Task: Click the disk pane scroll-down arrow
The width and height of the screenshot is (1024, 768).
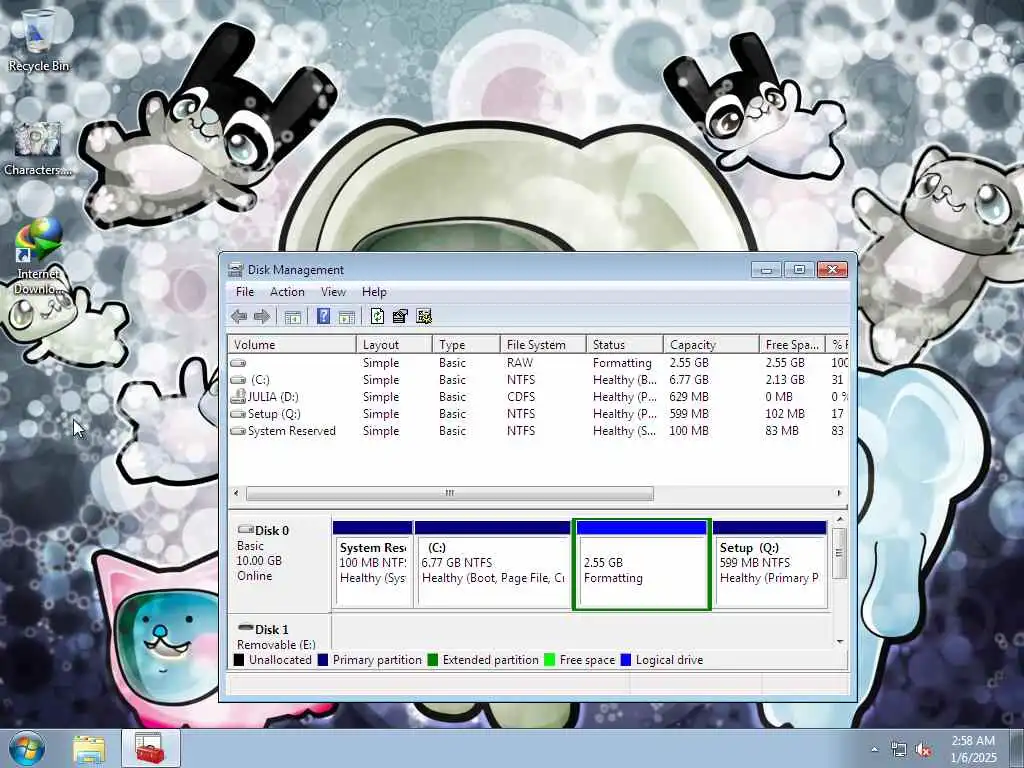Action: 840,642
